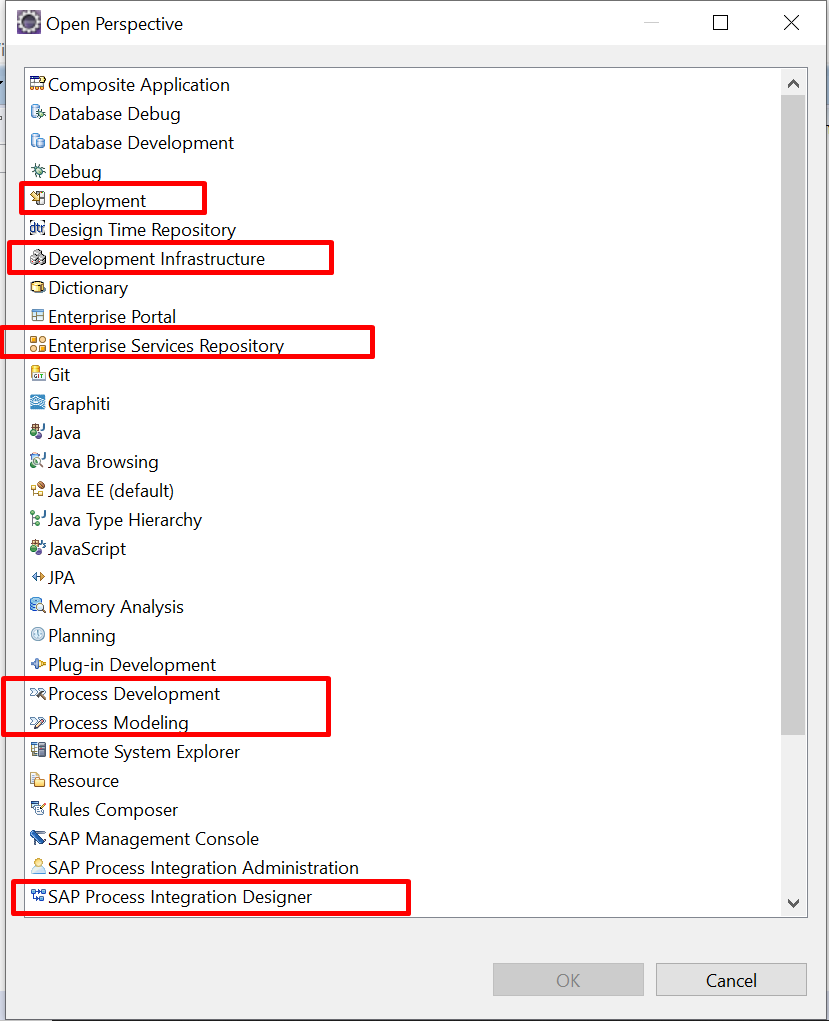
Task: Click the Git perspective icon
Action: click(x=38, y=374)
